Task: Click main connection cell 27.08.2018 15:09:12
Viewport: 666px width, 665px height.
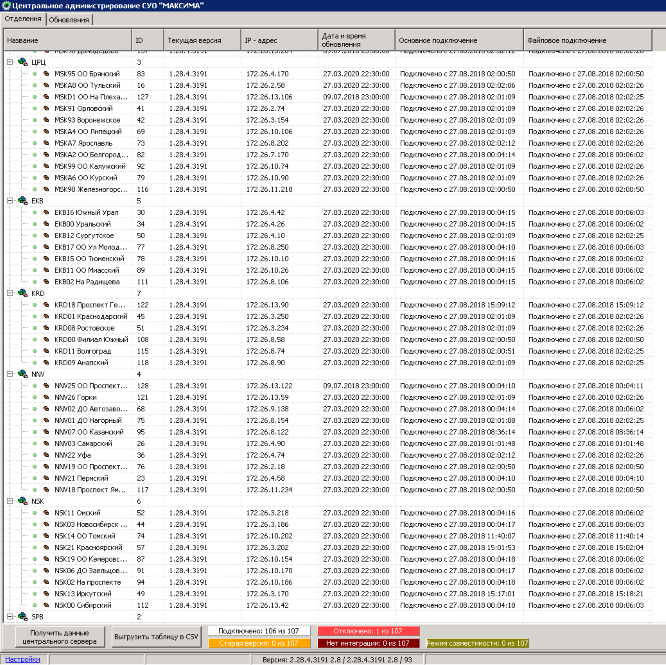Action: [457, 305]
